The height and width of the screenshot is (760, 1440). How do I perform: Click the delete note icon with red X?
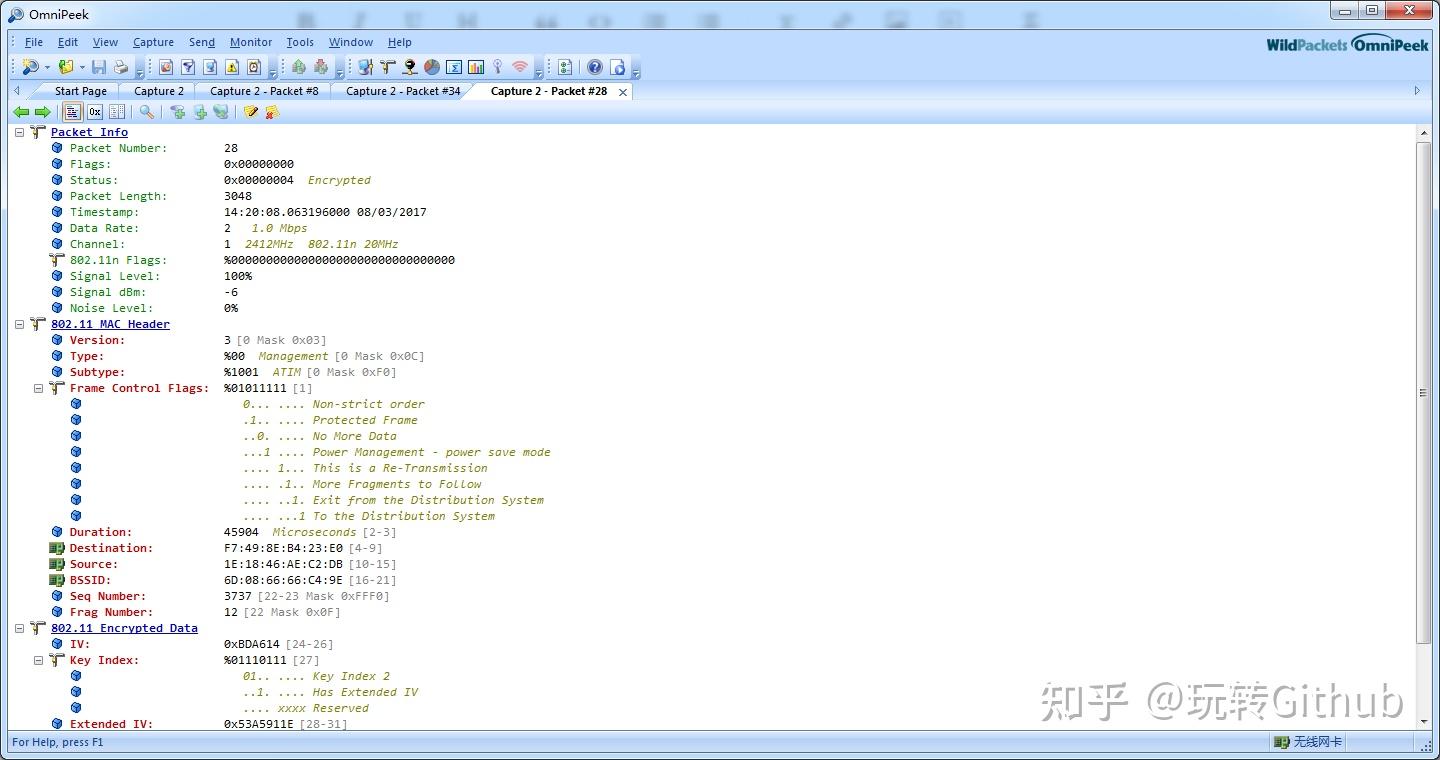click(272, 112)
